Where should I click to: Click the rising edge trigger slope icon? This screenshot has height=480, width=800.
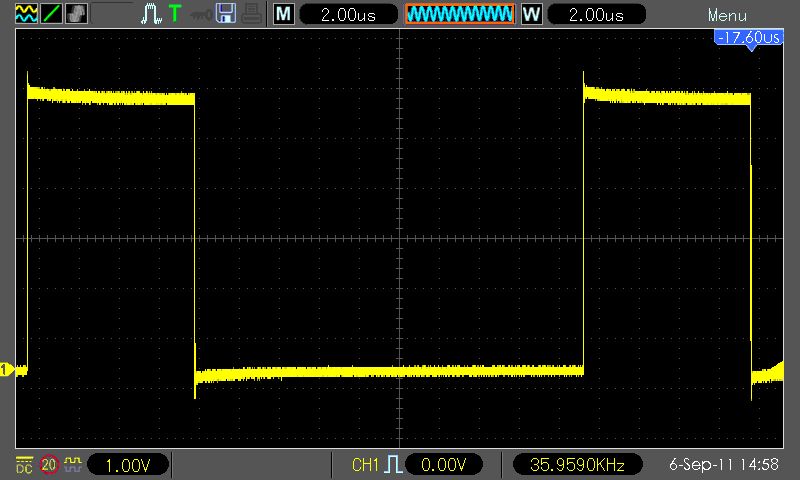pyautogui.click(x=393, y=464)
